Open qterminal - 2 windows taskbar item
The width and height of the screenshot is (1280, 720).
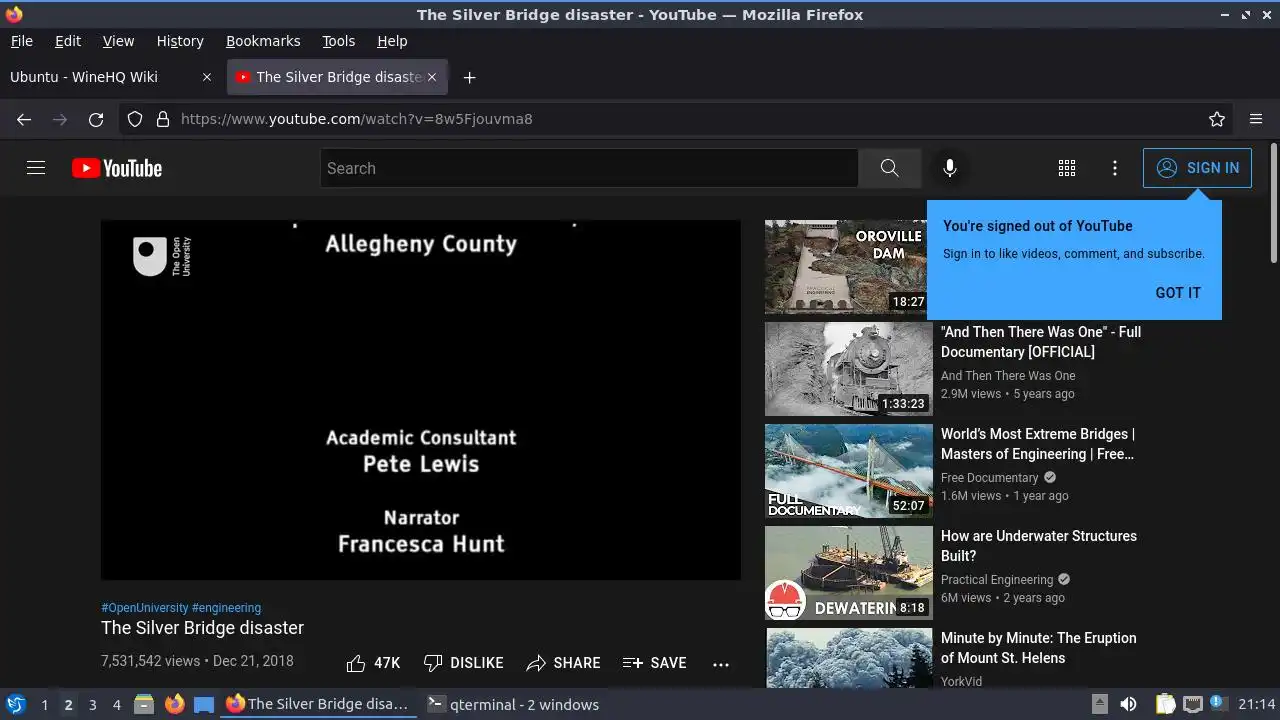tap(513, 704)
